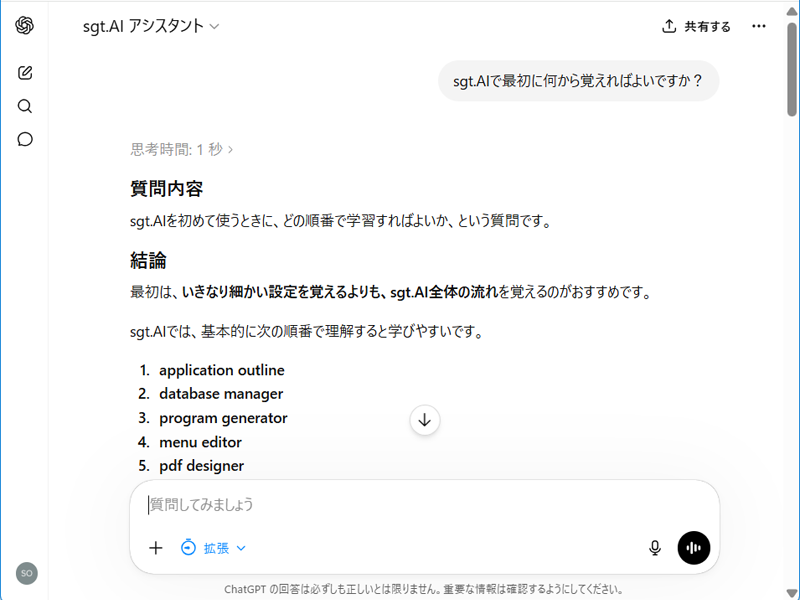Screen dimensions: 800x600
Task: Open the three-dot more options menu
Action: point(759,26)
